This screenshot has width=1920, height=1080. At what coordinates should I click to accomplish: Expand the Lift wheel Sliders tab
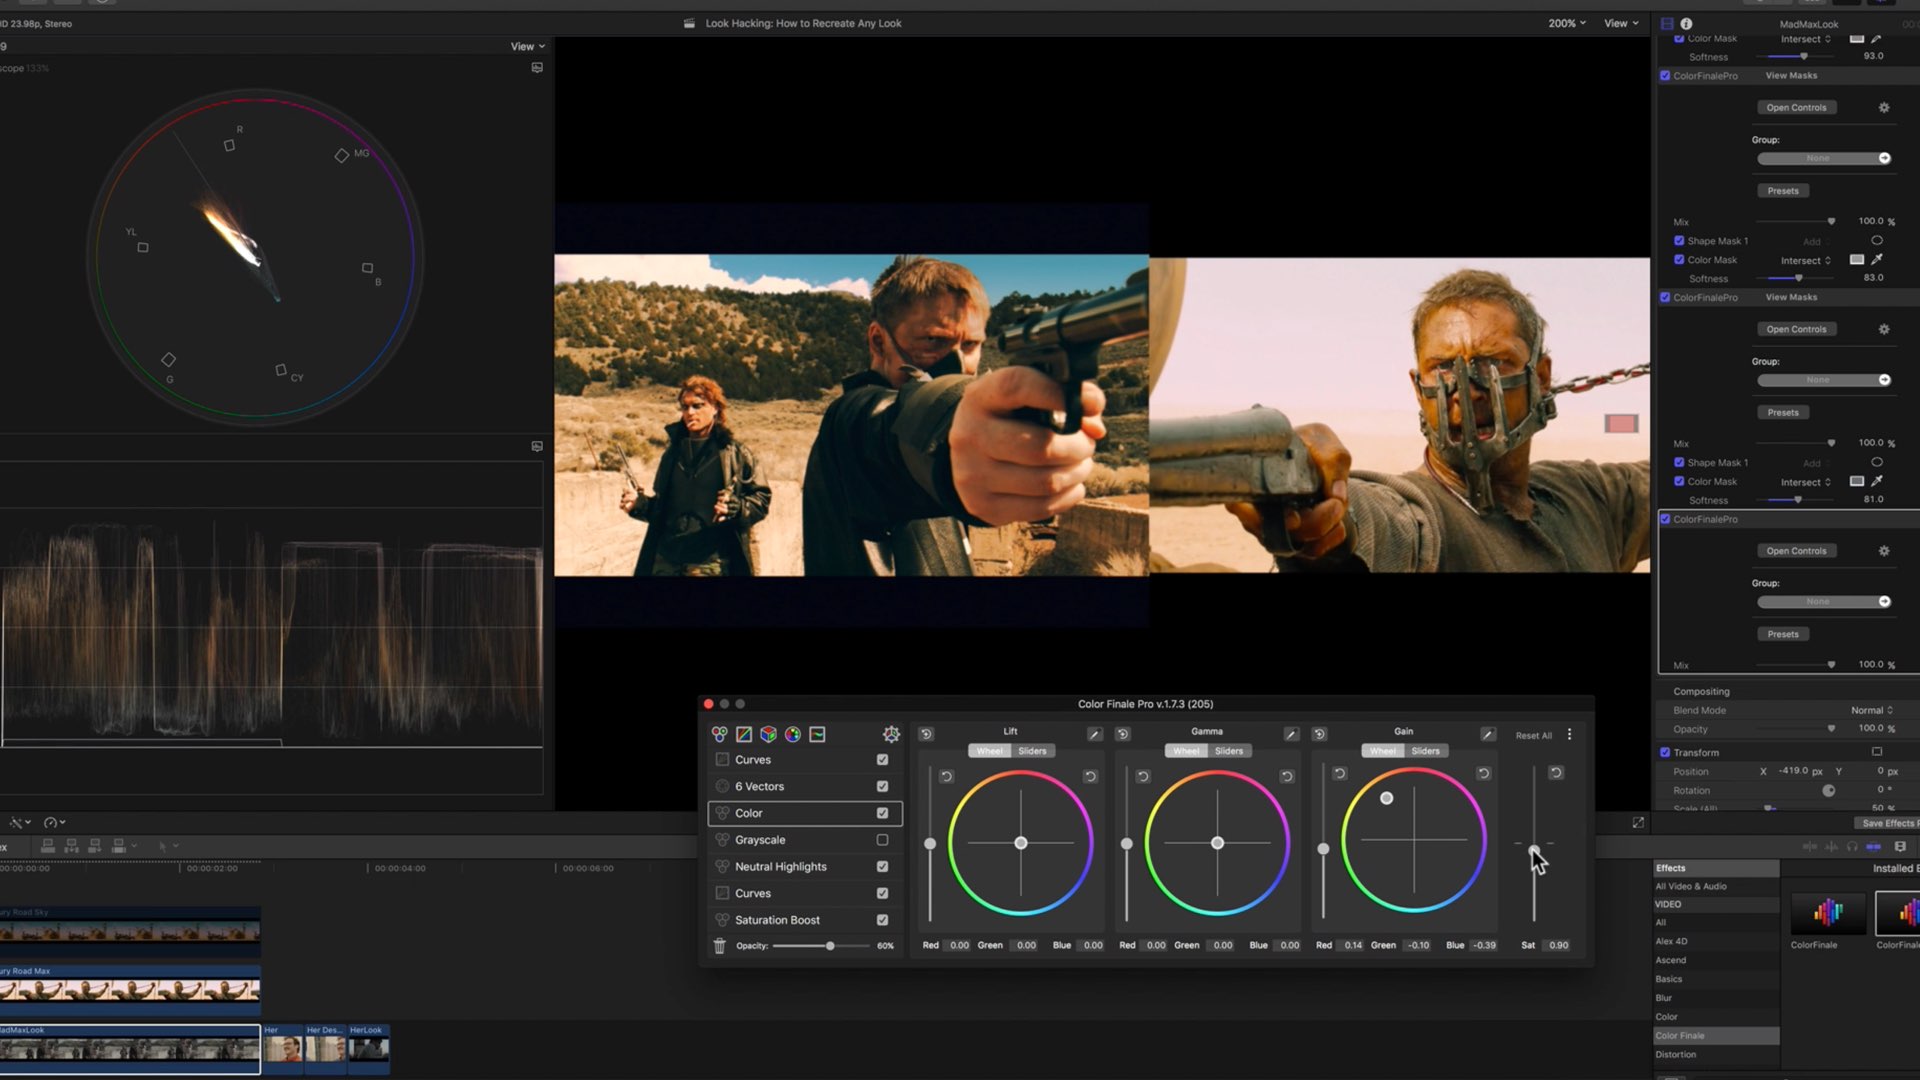1033,750
